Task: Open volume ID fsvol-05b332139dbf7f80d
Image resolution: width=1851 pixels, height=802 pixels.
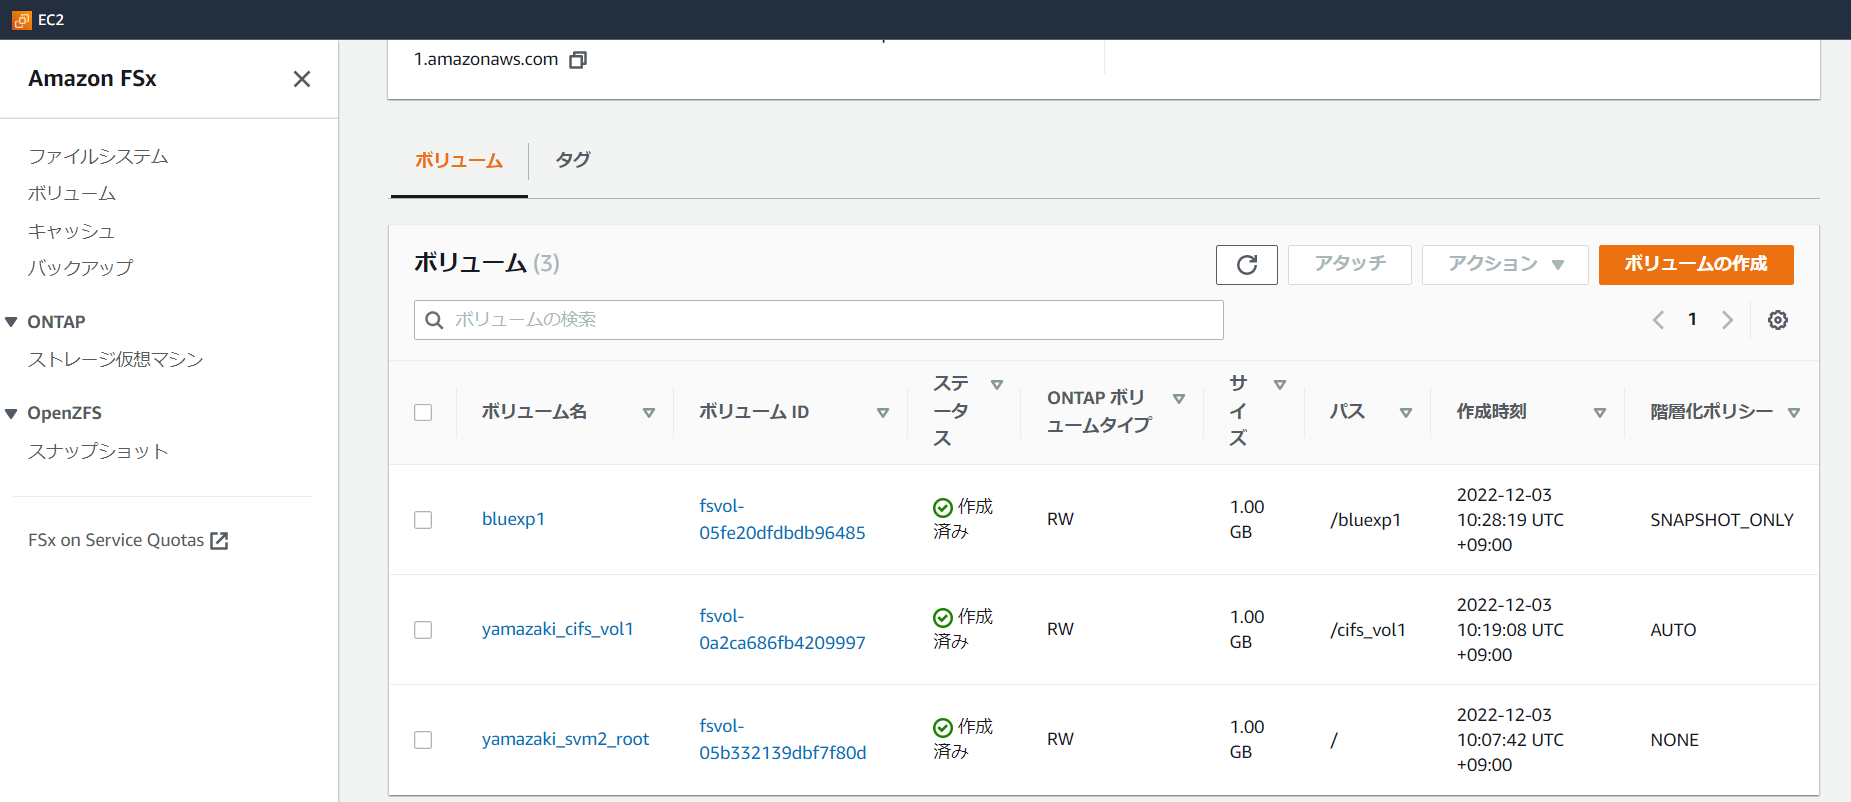Action: (x=783, y=740)
